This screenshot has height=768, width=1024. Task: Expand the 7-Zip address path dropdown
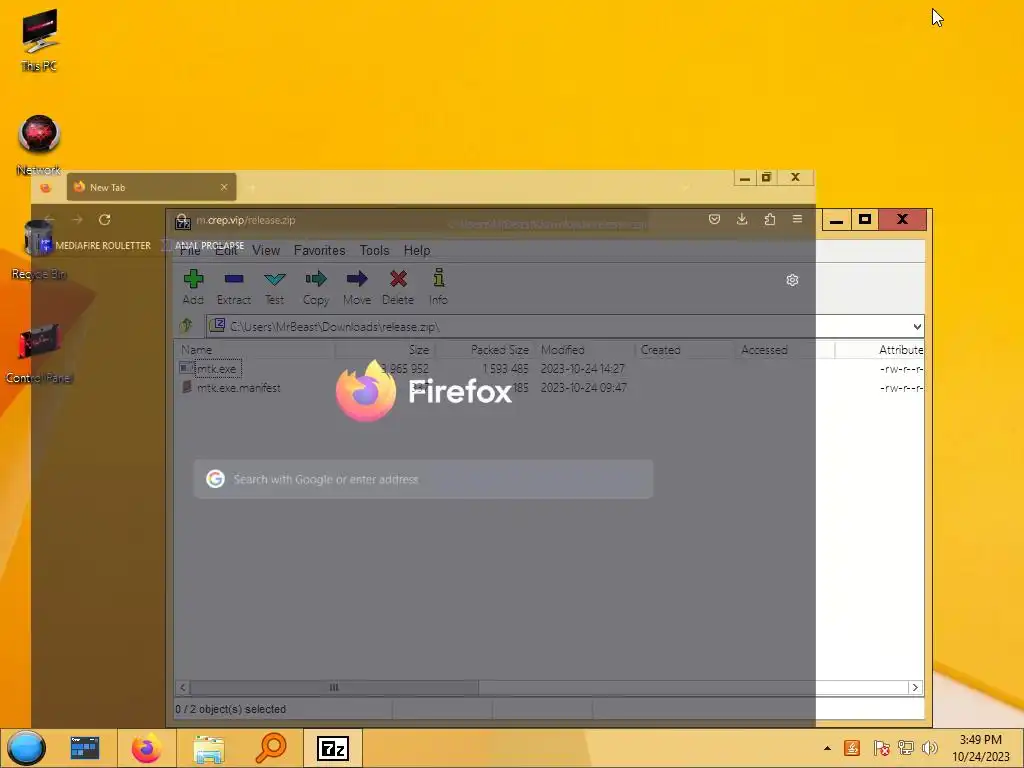click(917, 327)
